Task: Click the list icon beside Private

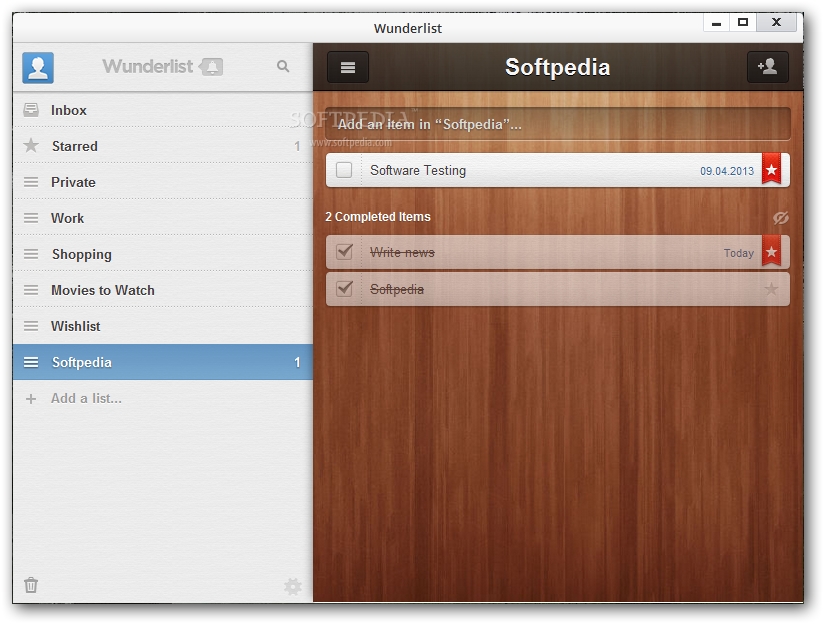Action: tap(31, 182)
